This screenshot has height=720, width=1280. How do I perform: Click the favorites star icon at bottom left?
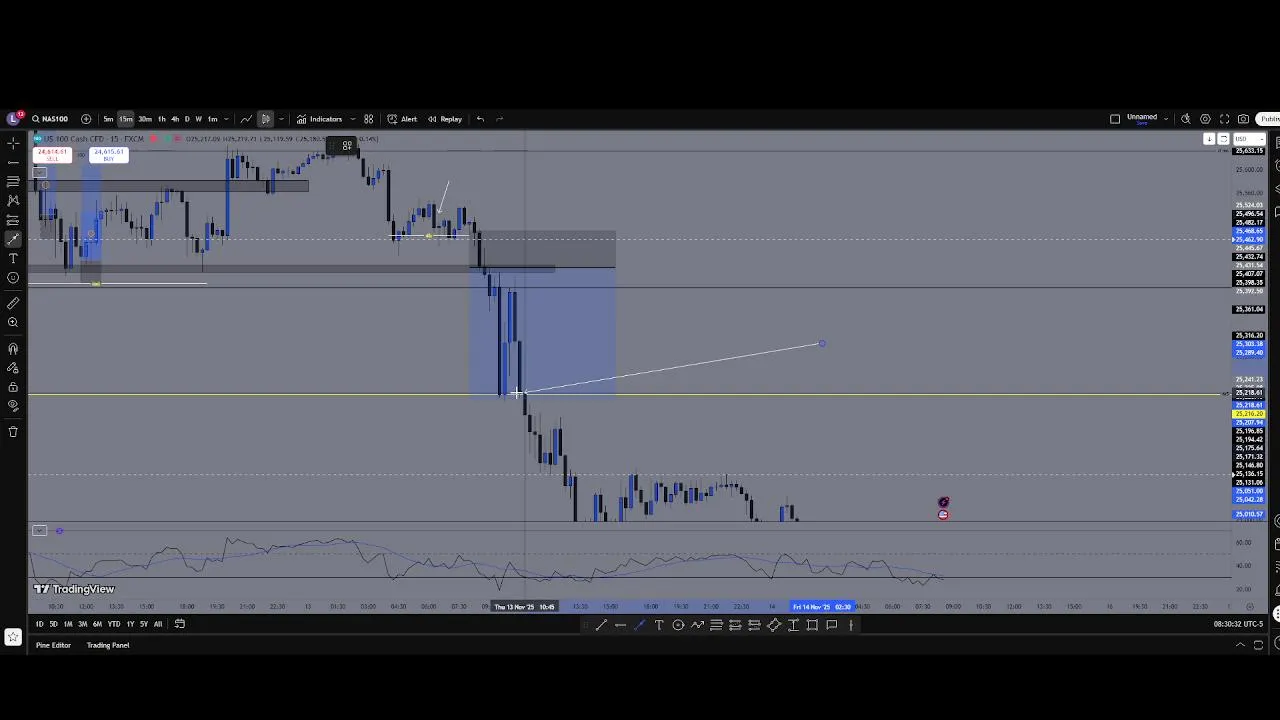tap(13, 637)
